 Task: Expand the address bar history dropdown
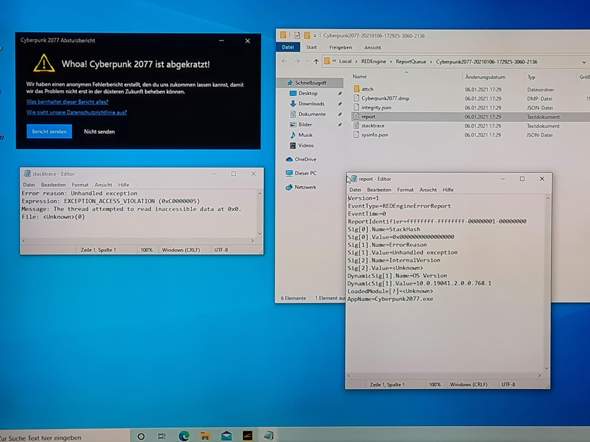pos(584,62)
